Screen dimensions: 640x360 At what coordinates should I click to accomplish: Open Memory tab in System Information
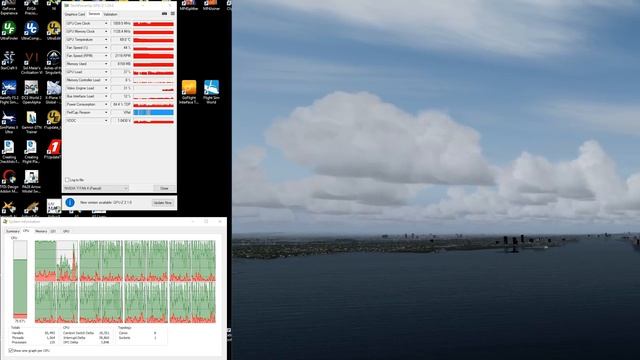(x=41, y=231)
